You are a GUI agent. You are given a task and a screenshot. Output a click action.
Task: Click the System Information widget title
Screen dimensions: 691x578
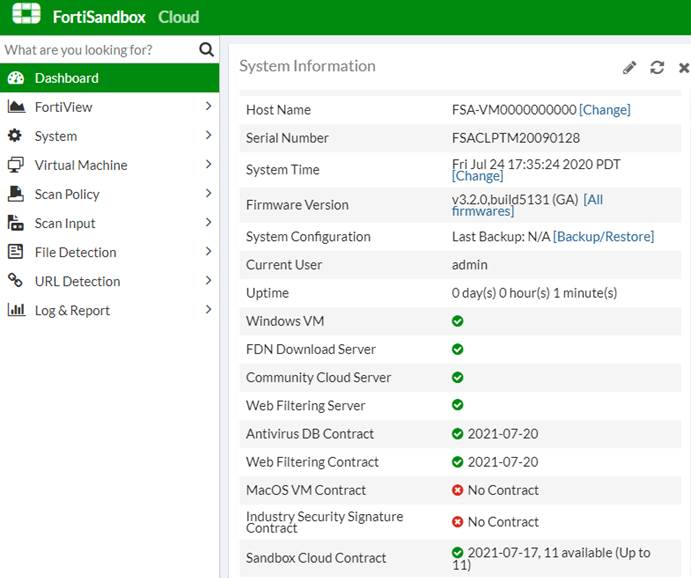(307, 66)
